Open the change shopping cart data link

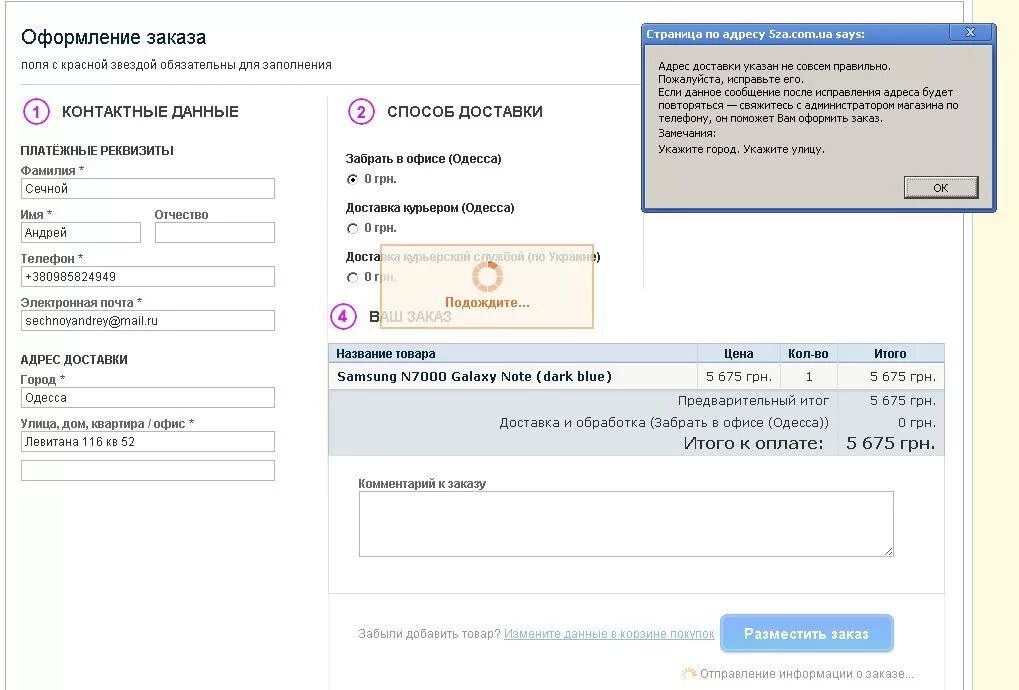(609, 633)
